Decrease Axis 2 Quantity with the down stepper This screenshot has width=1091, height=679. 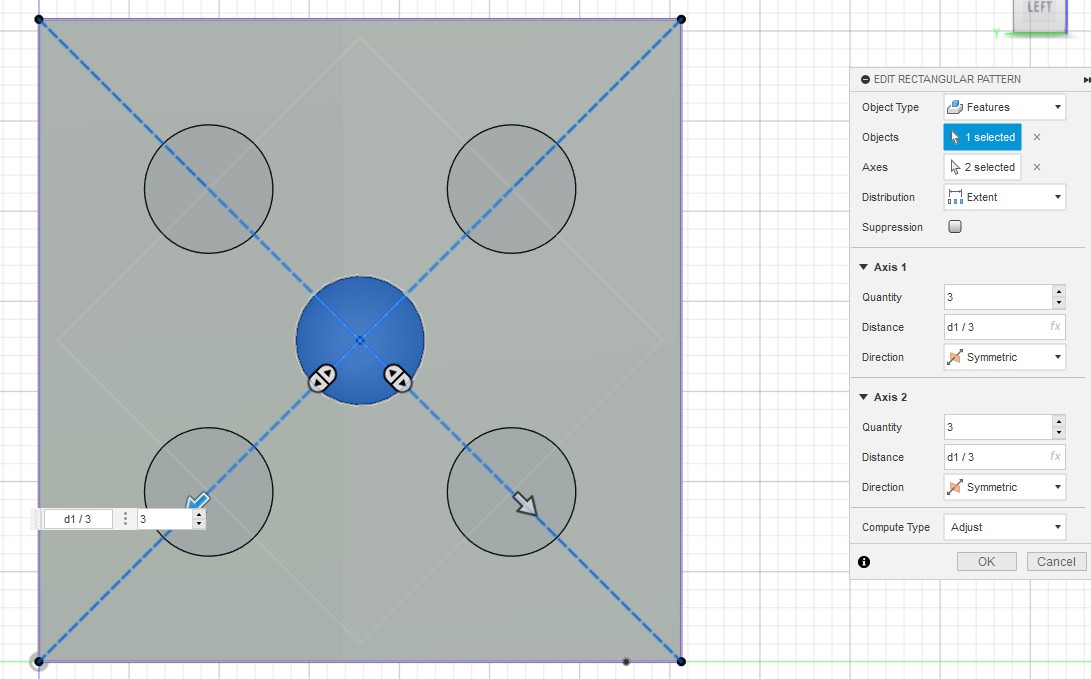1059,433
